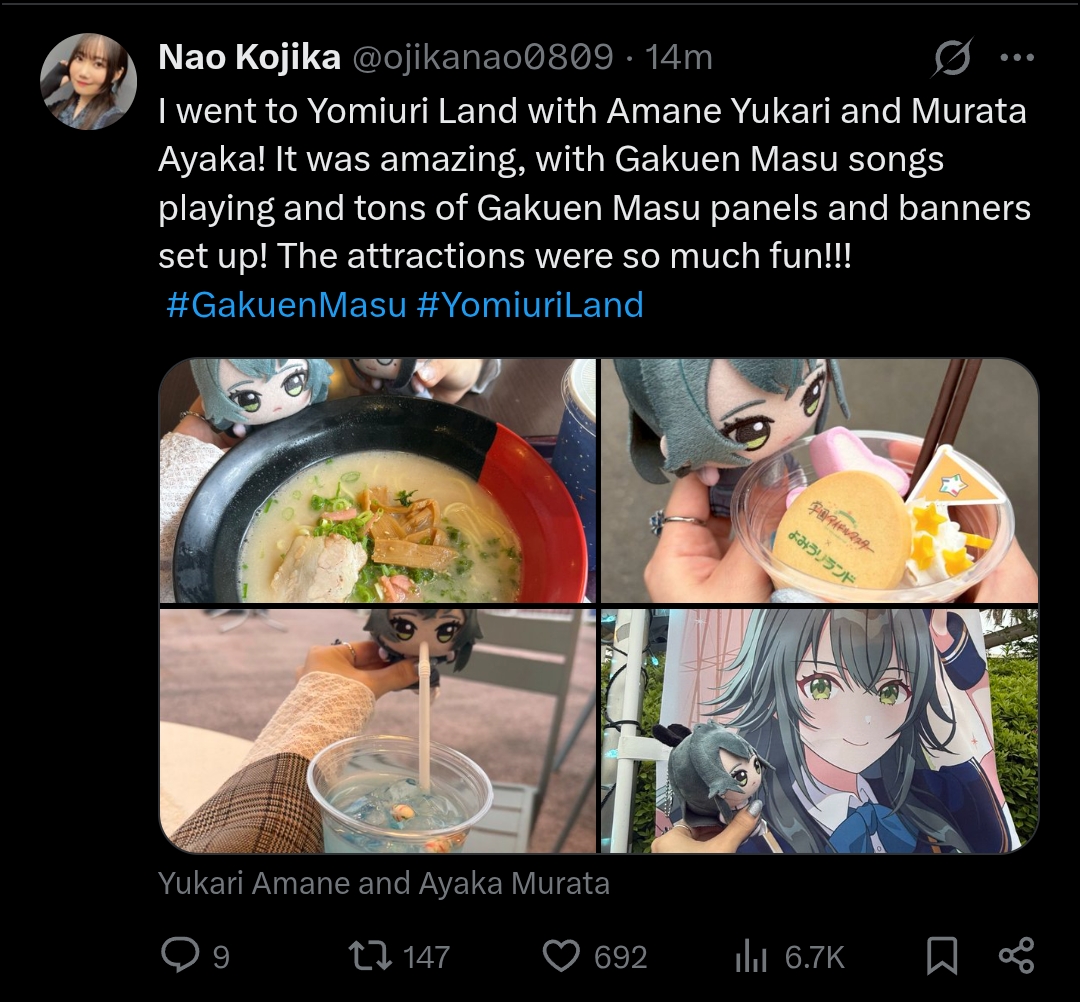This screenshot has height=1002, width=1080.
Task: Click the Nao Kojika display name
Action: coord(249,56)
